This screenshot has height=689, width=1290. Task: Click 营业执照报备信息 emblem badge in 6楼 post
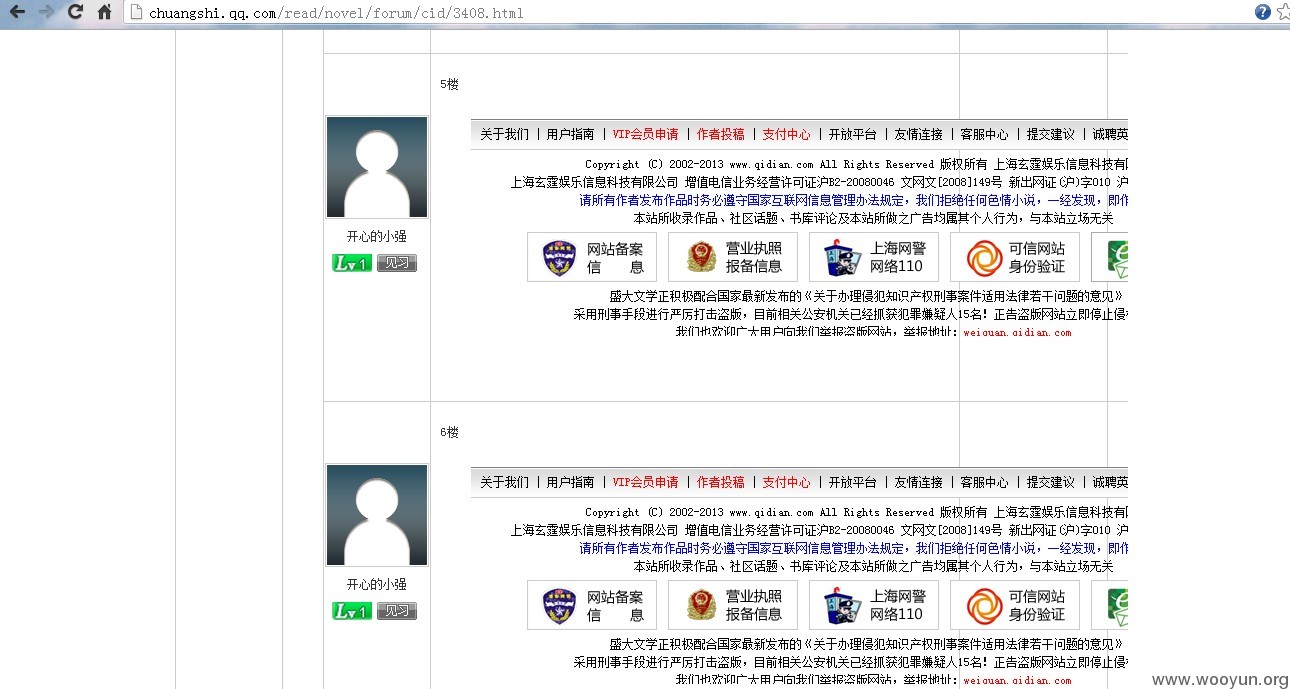733,605
